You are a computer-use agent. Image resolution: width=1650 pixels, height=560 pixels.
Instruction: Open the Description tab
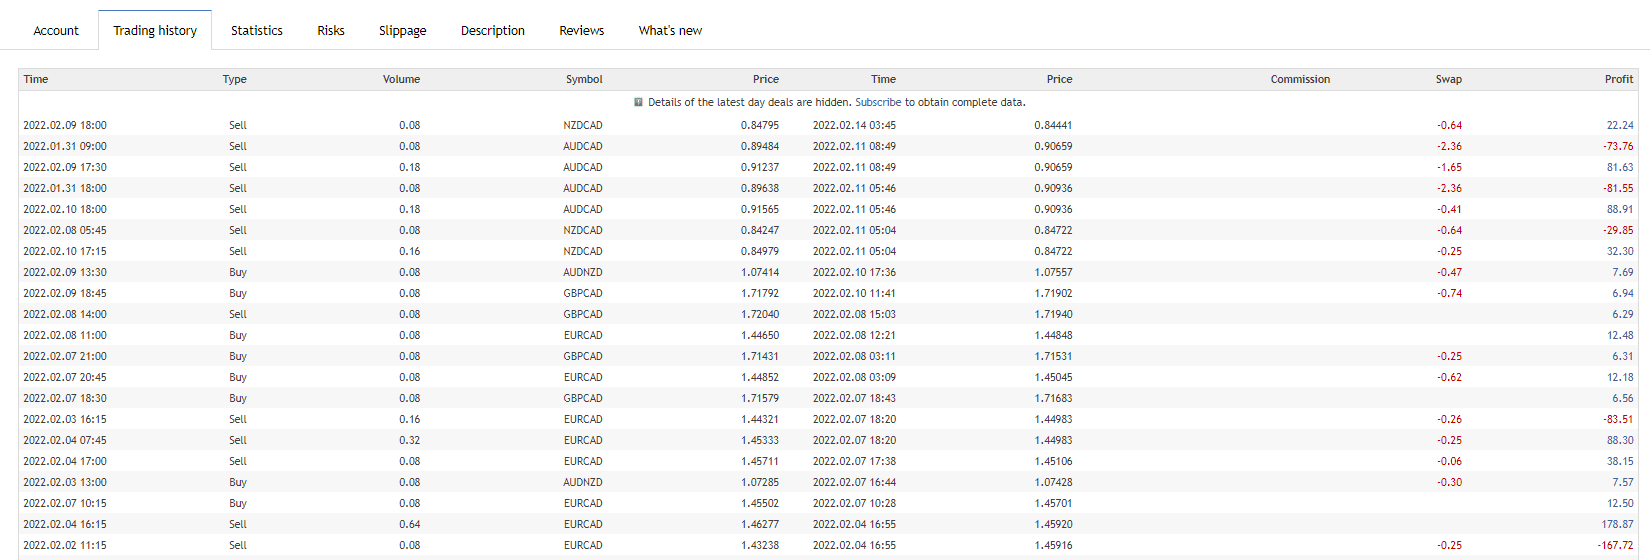(493, 30)
